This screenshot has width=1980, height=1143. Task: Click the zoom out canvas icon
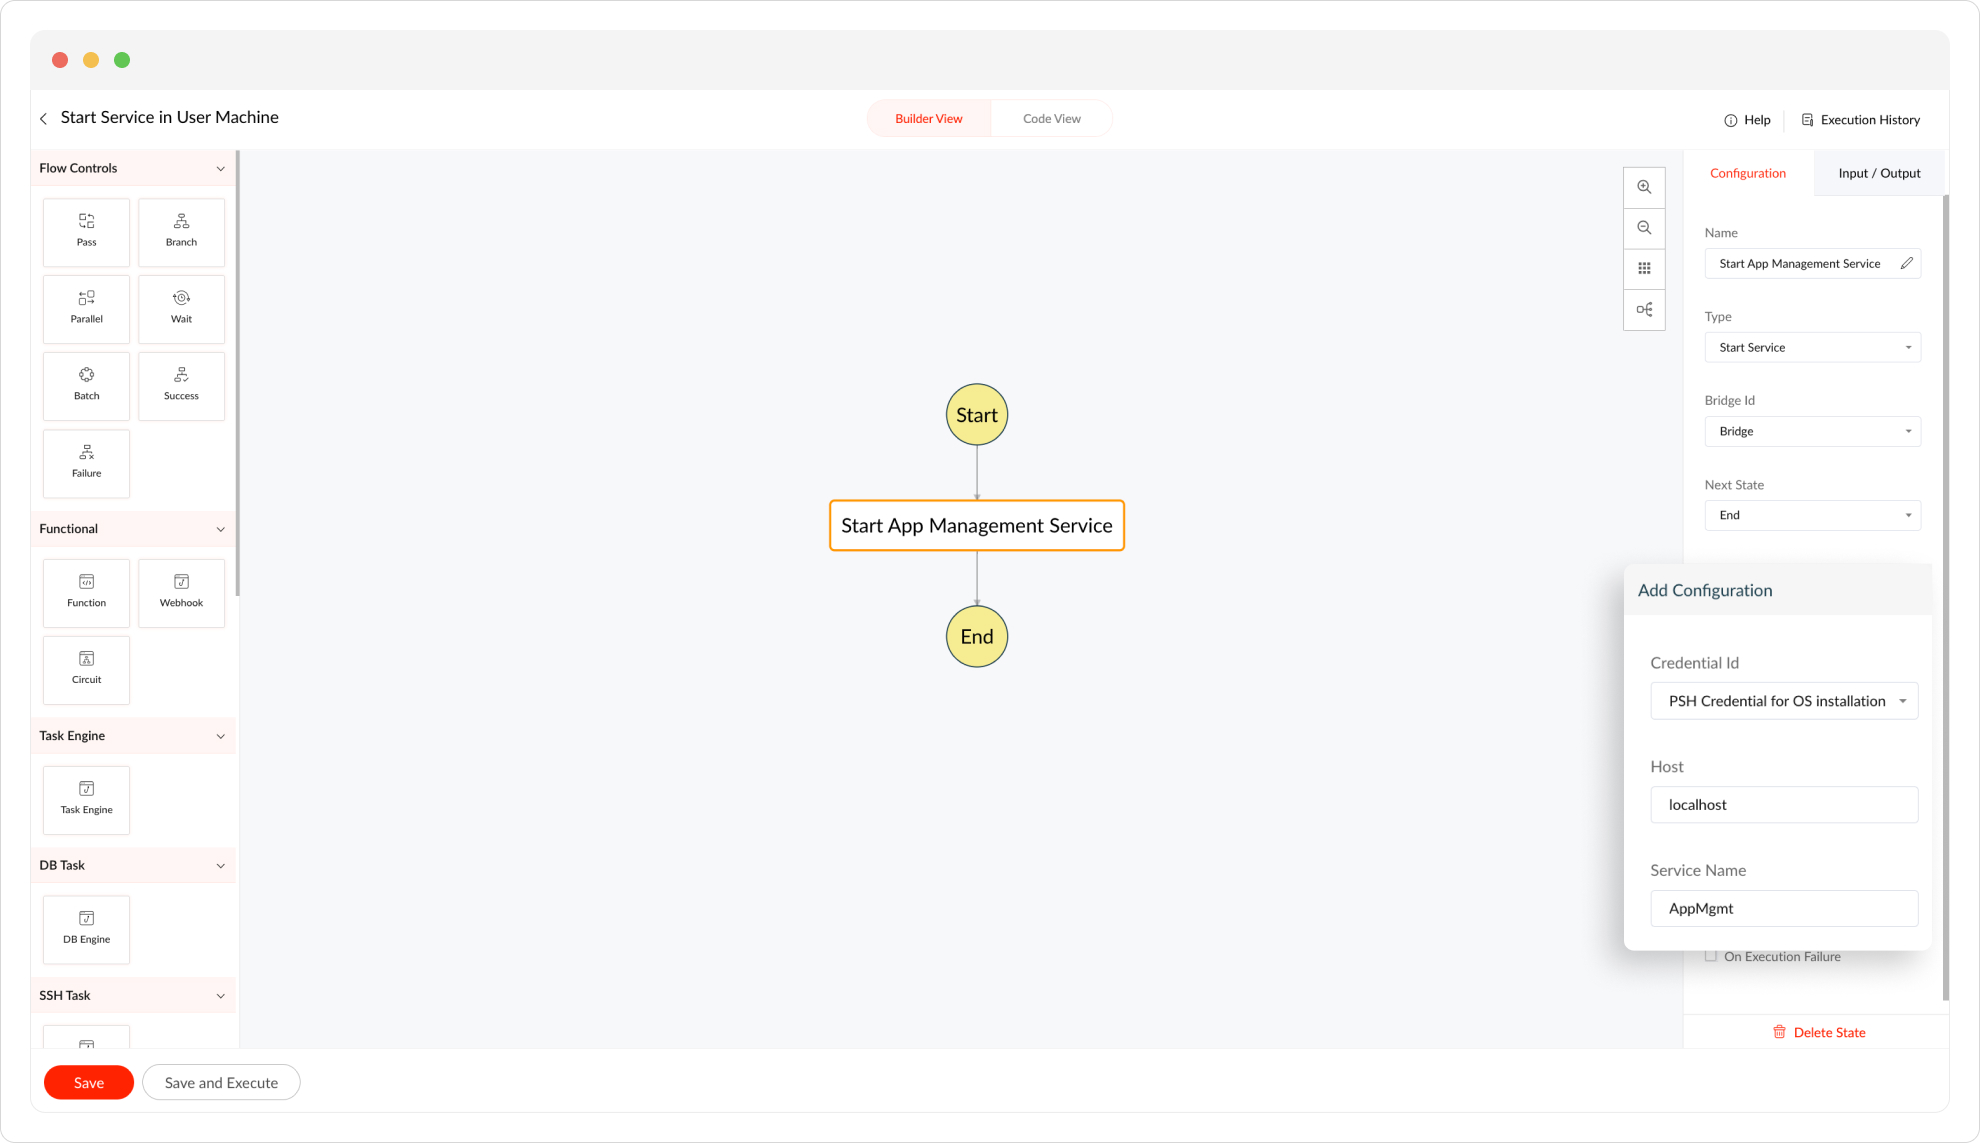point(1644,228)
